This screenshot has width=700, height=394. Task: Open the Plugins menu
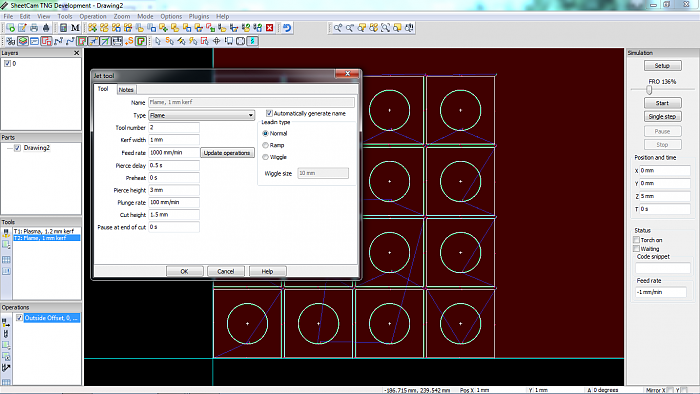pos(199,17)
